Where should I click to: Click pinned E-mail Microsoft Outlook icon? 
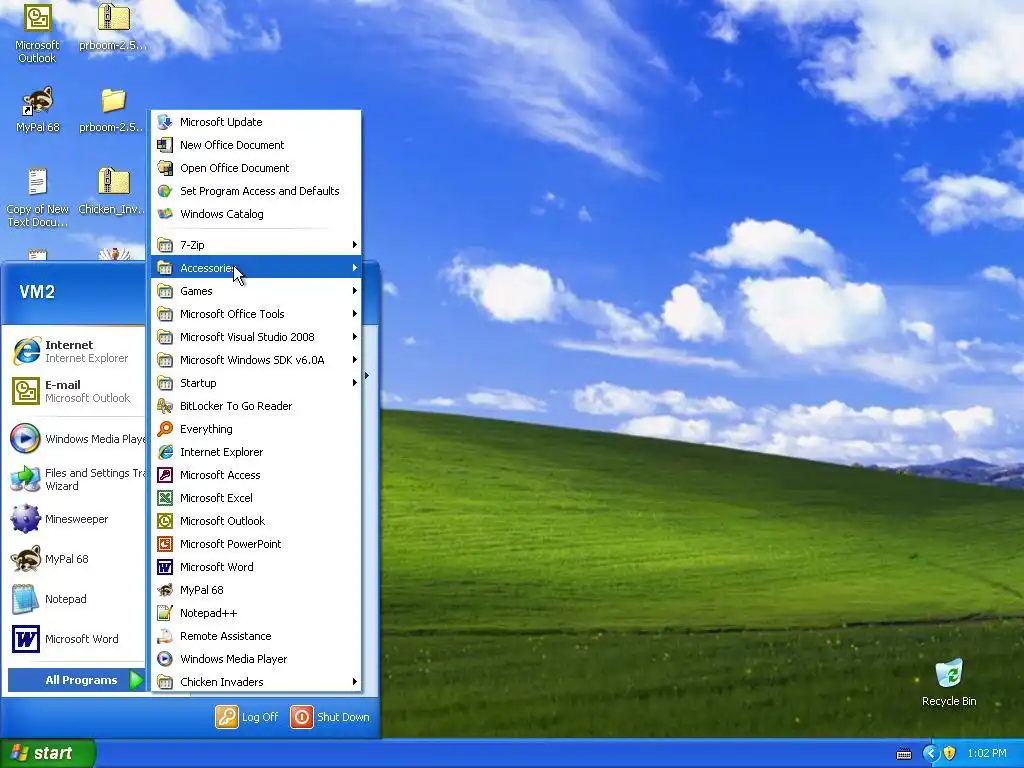click(x=26, y=391)
